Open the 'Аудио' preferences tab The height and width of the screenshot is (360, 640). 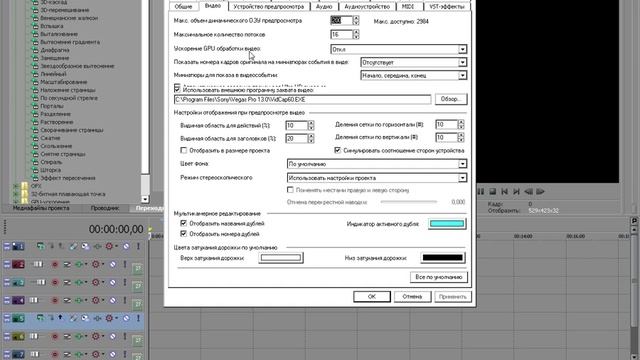[324, 7]
